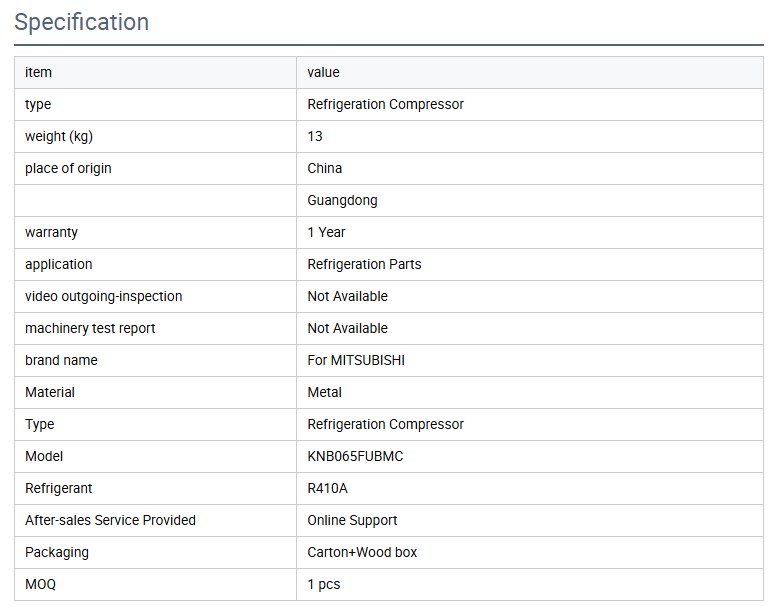Click the 'item' column header cell

point(38,72)
